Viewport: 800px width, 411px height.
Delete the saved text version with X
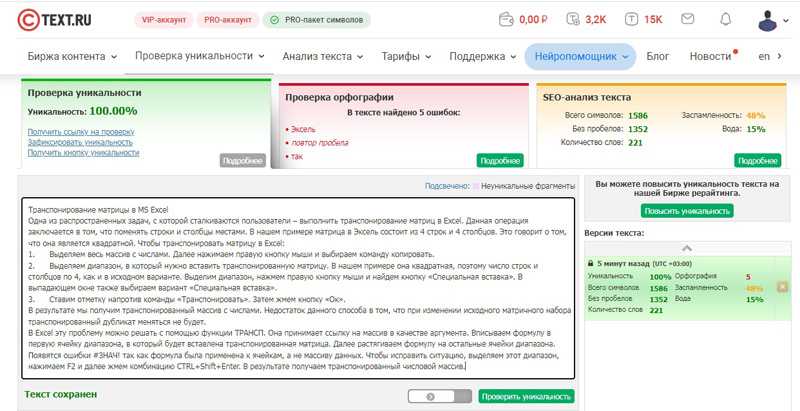click(782, 287)
